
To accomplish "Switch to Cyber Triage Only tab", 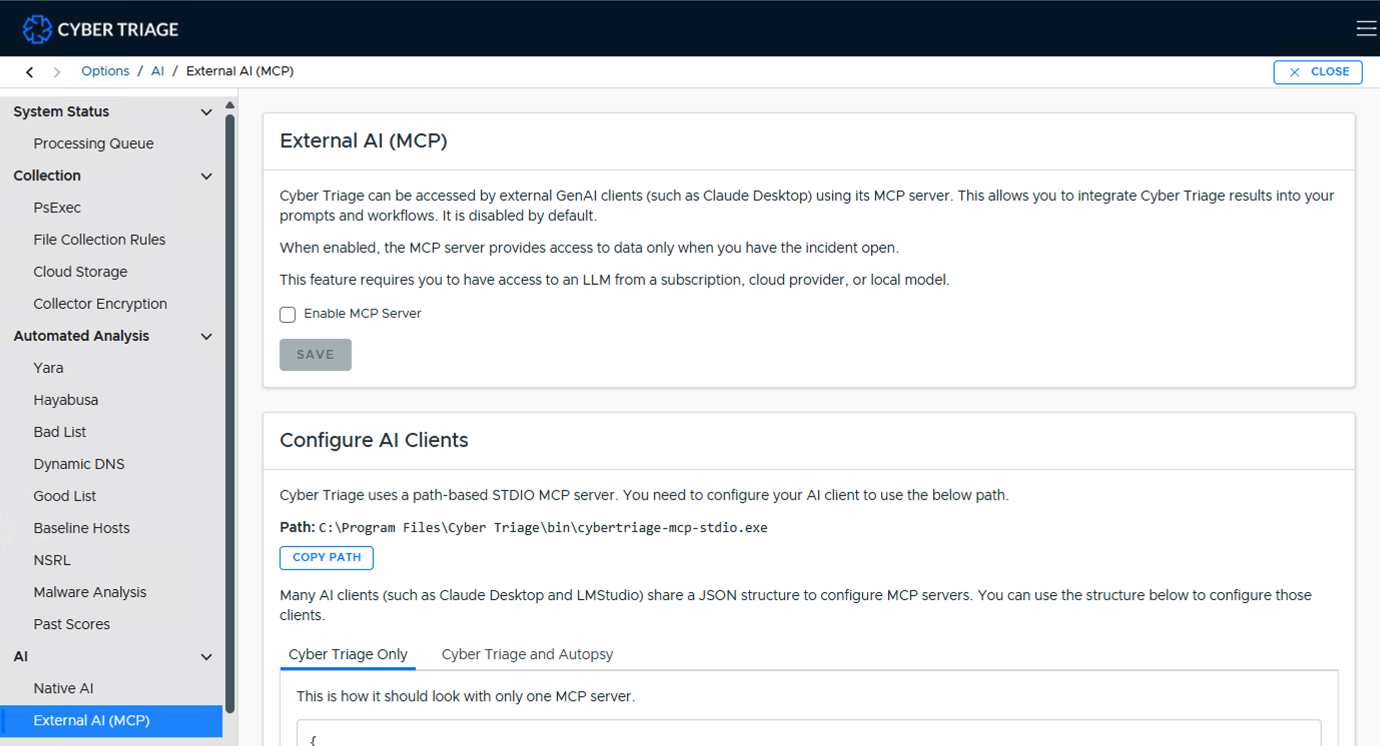I will click(348, 654).
